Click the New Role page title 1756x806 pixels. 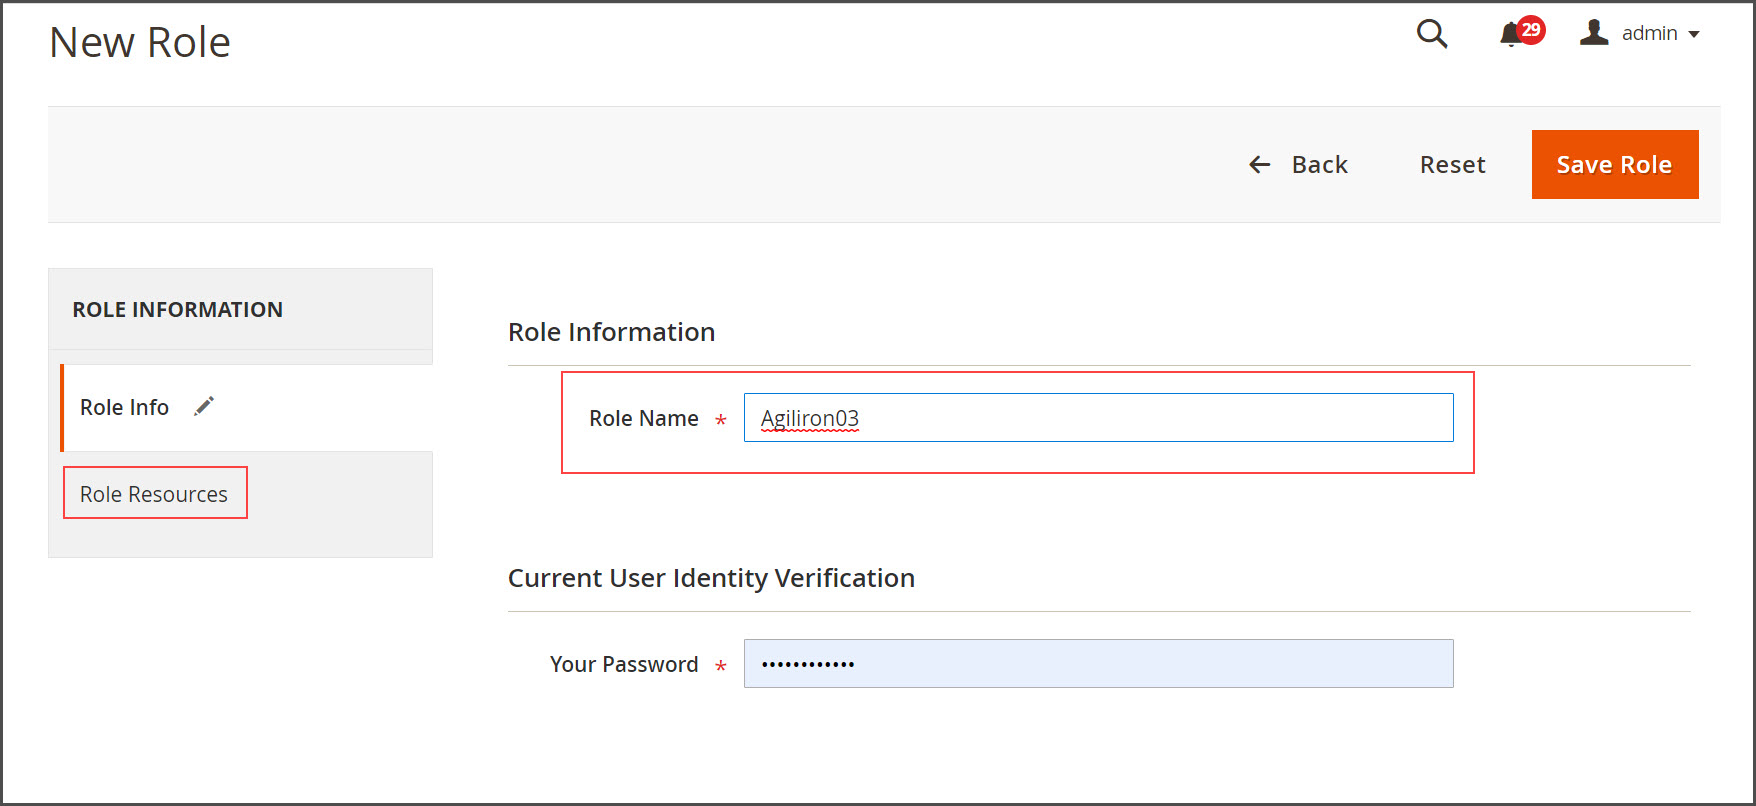point(140,43)
